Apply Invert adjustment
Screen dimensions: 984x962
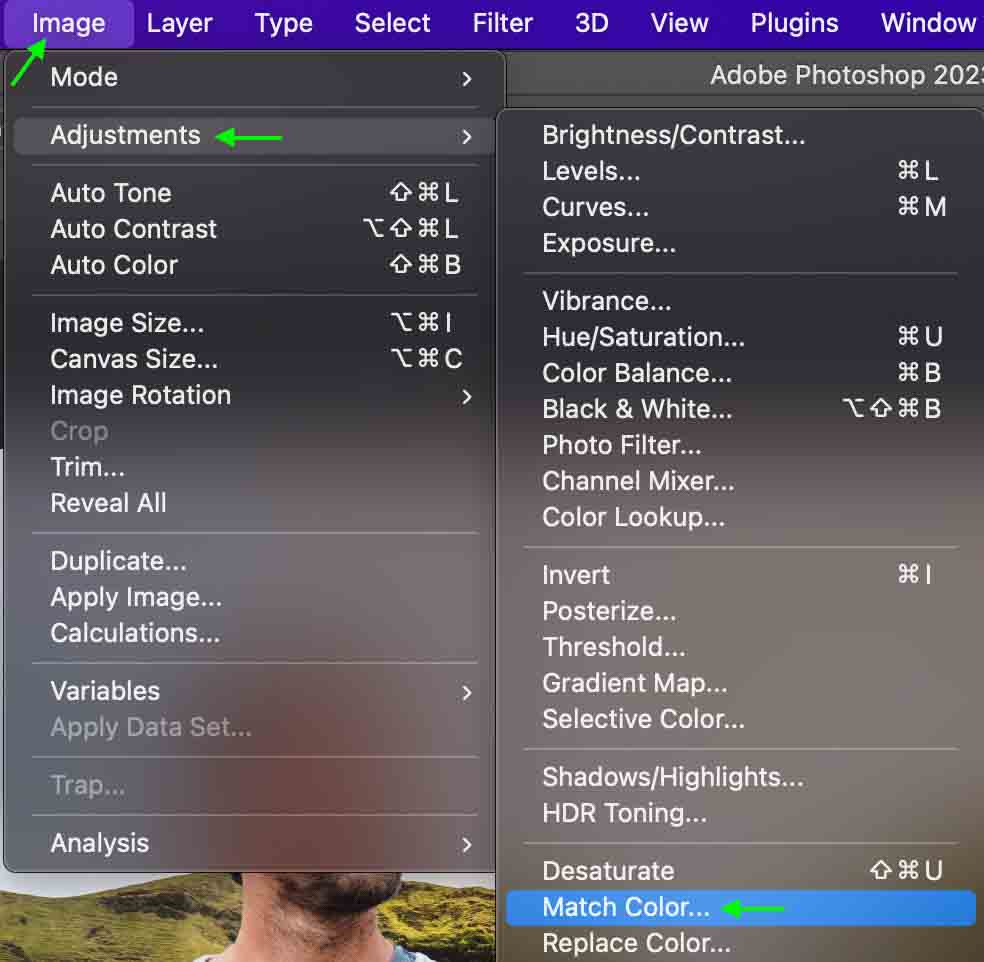click(x=741, y=575)
